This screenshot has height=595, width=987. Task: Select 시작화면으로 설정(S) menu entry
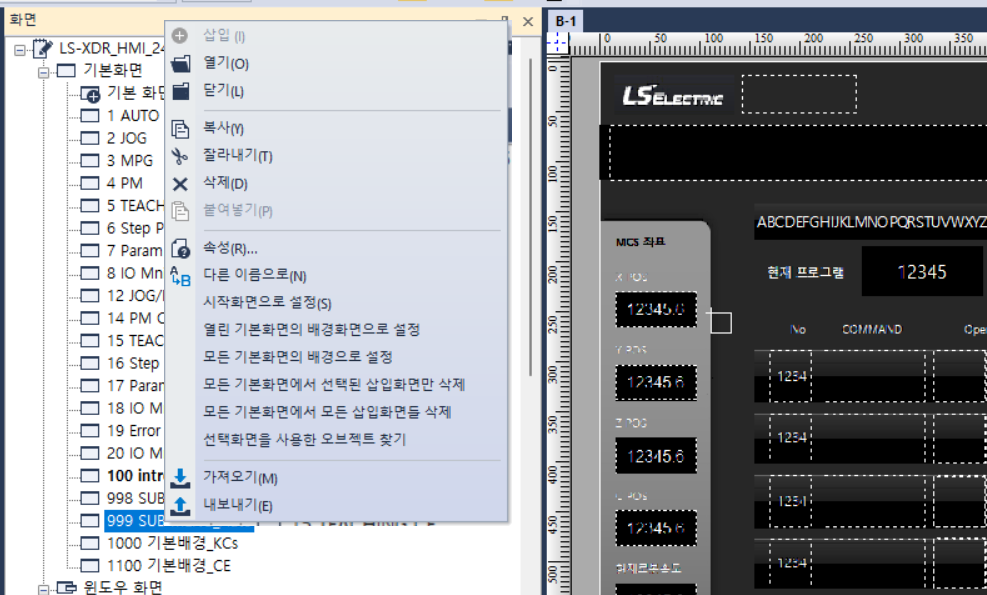tap(268, 303)
